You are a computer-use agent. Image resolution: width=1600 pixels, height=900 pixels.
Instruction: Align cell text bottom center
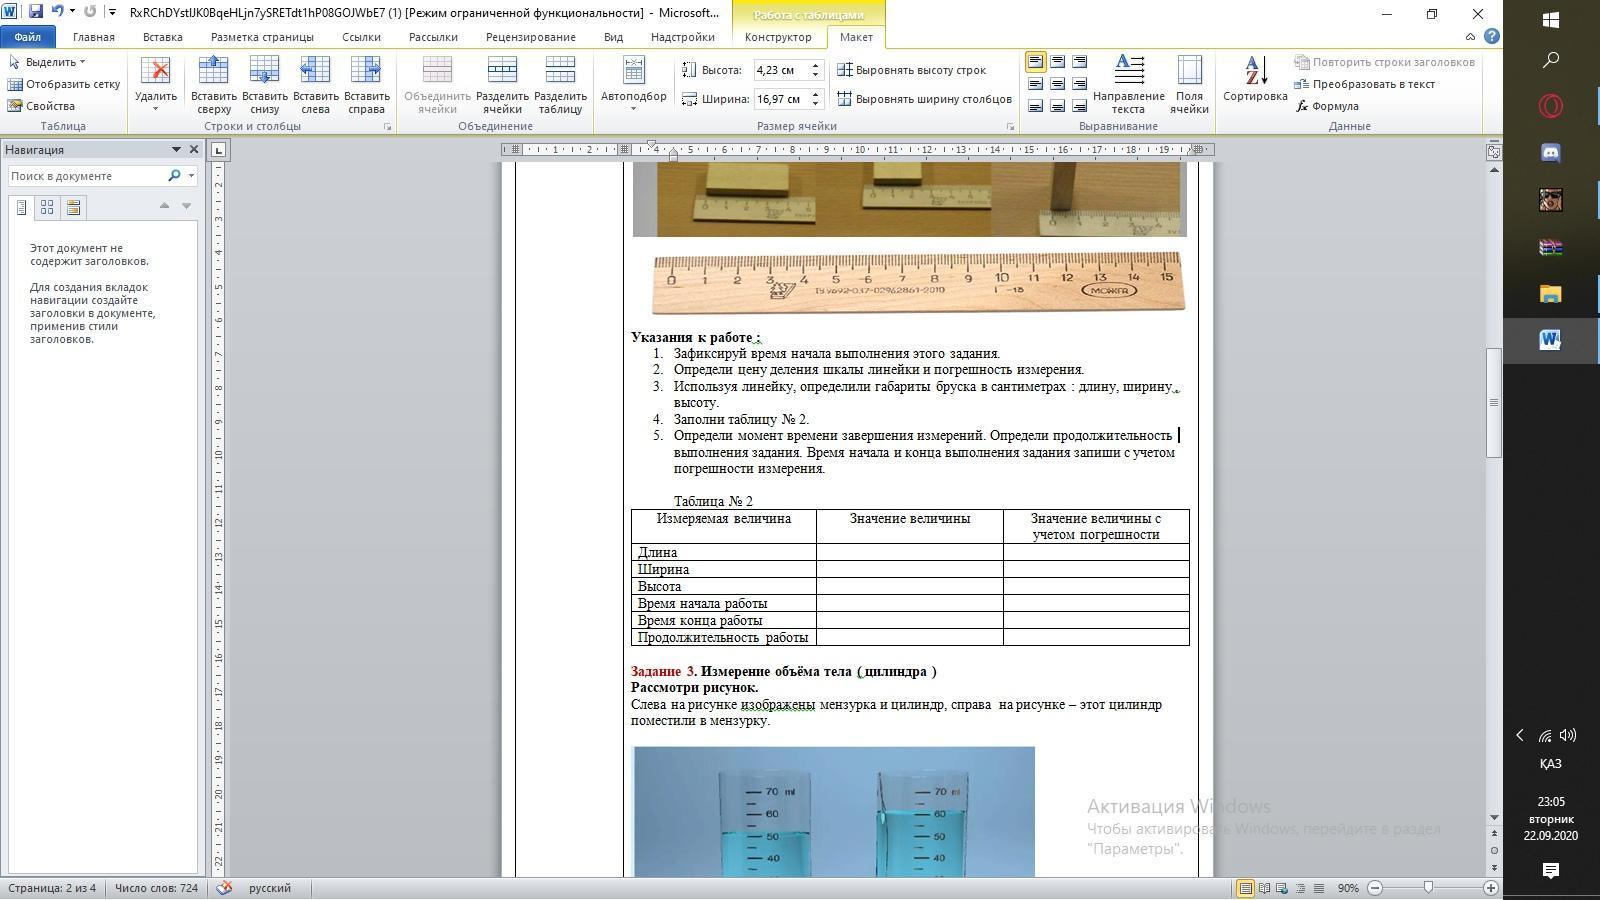point(1057,106)
